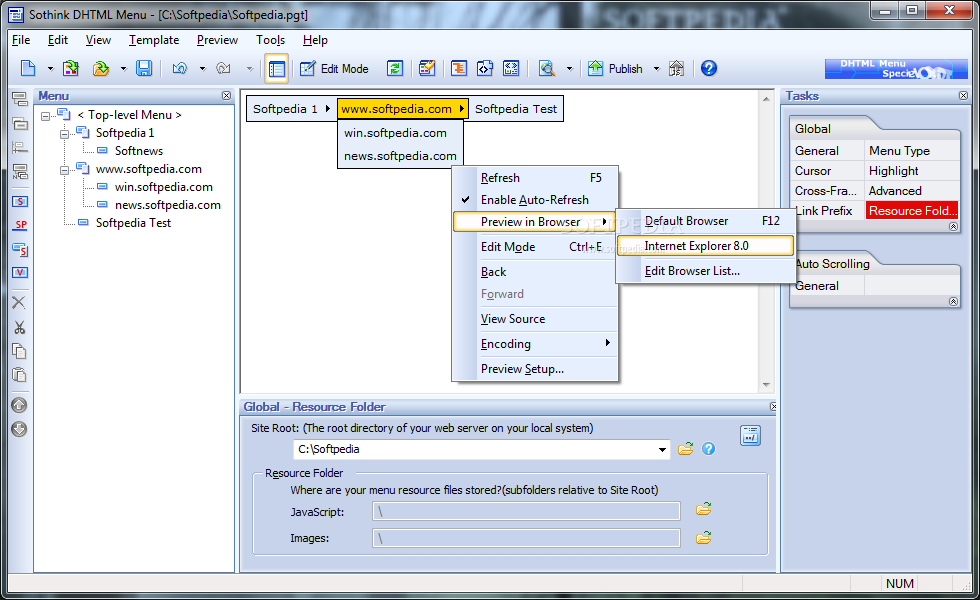Viewport: 980px width, 600px height.
Task: Click the Copy icon in left sidebar
Action: point(19,351)
